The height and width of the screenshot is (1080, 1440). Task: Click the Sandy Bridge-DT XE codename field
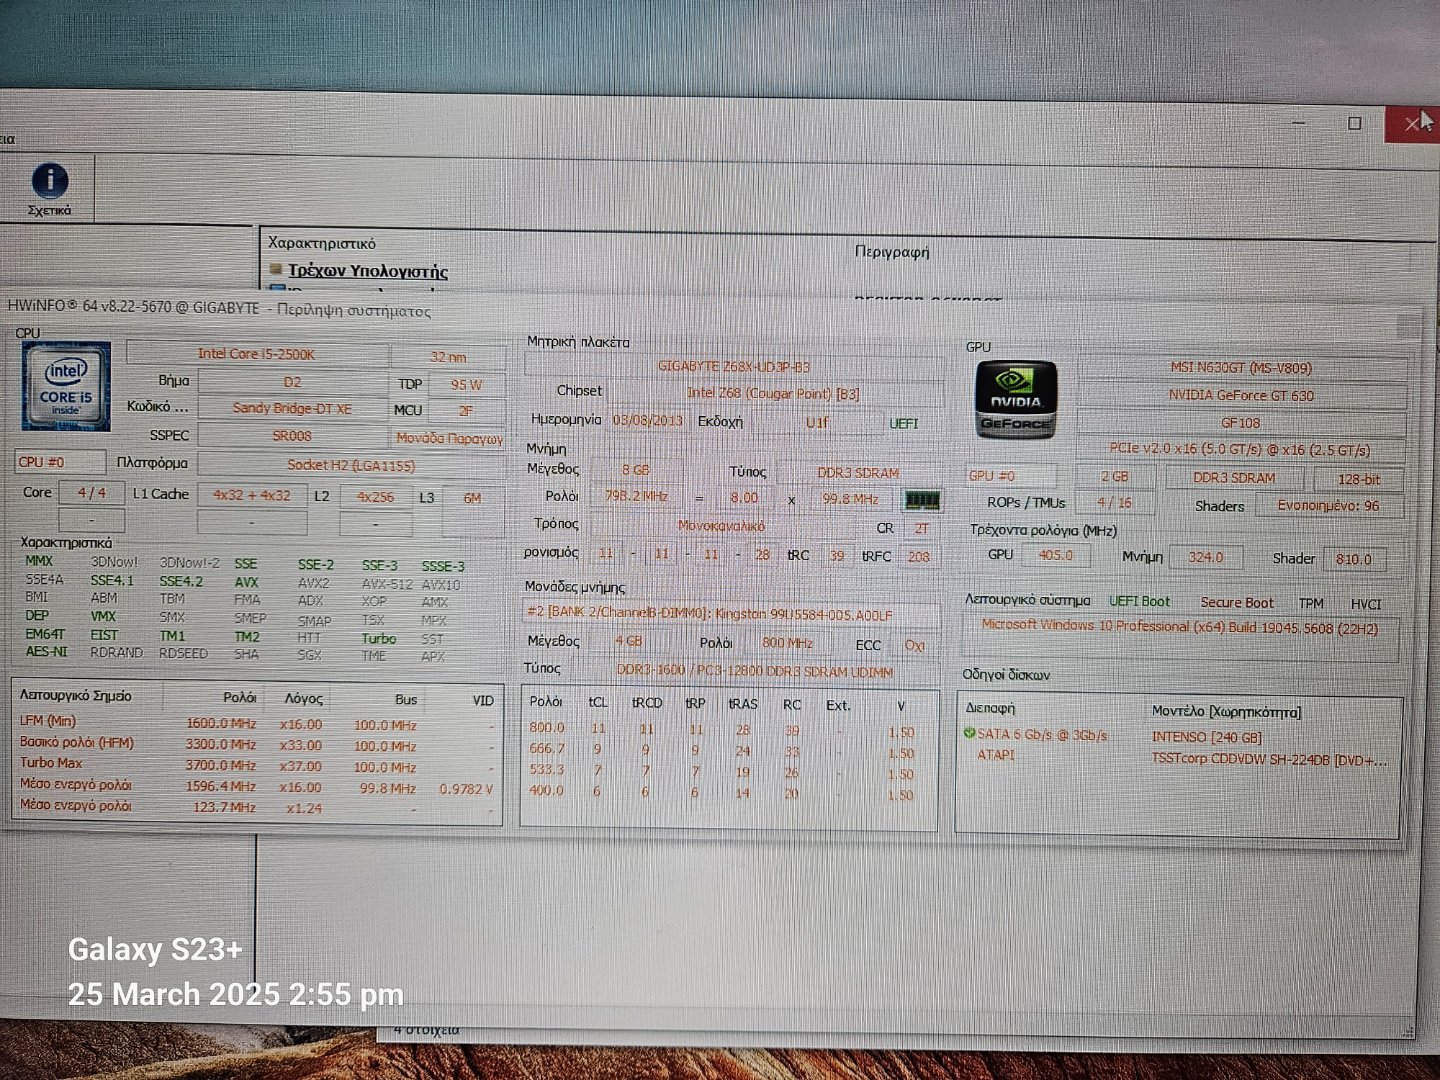pyautogui.click(x=292, y=408)
